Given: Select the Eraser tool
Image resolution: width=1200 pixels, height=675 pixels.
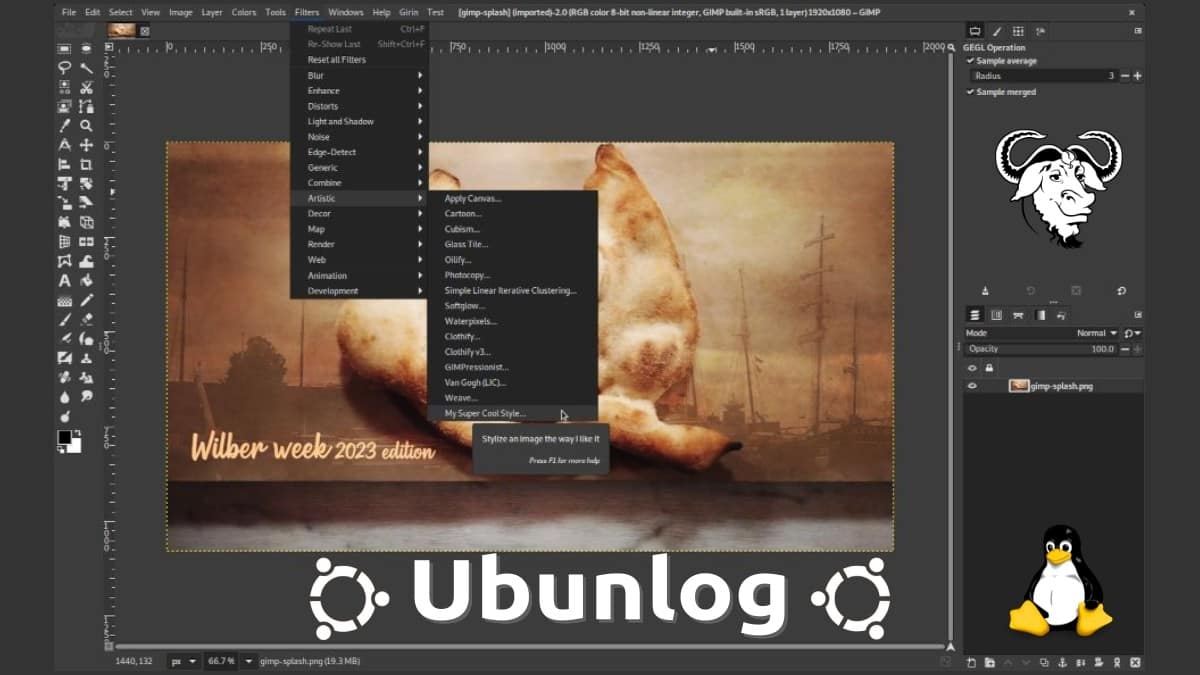Looking at the screenshot, I should point(86,320).
